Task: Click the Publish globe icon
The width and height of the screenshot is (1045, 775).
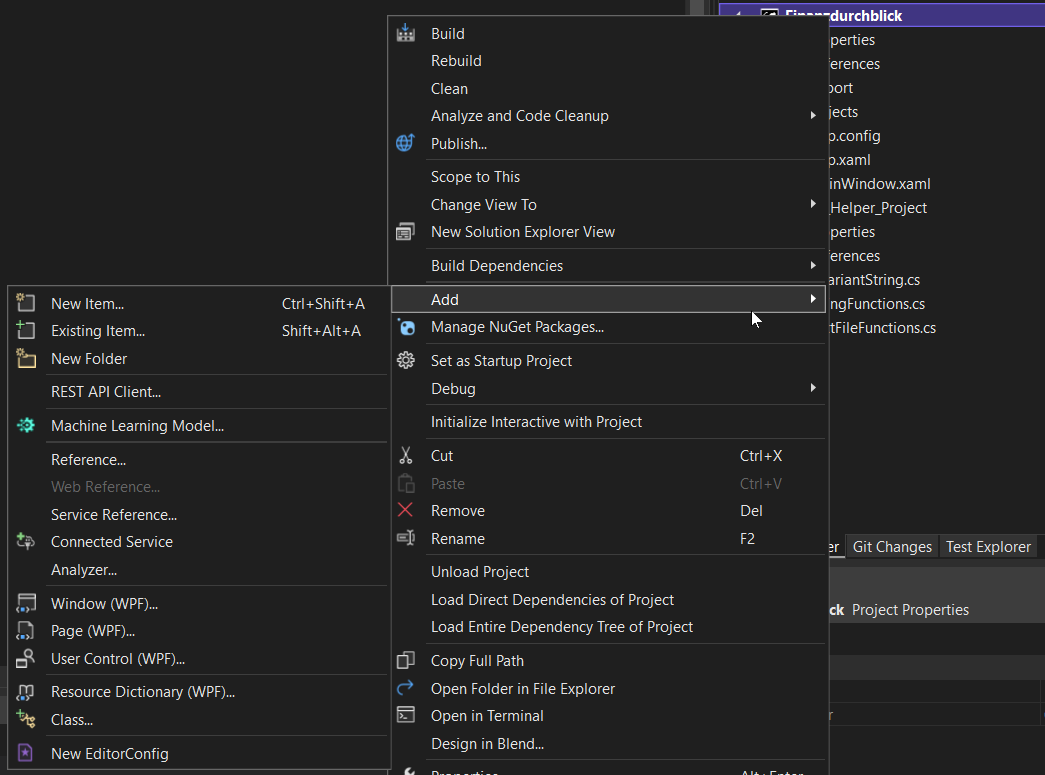Action: point(405,143)
